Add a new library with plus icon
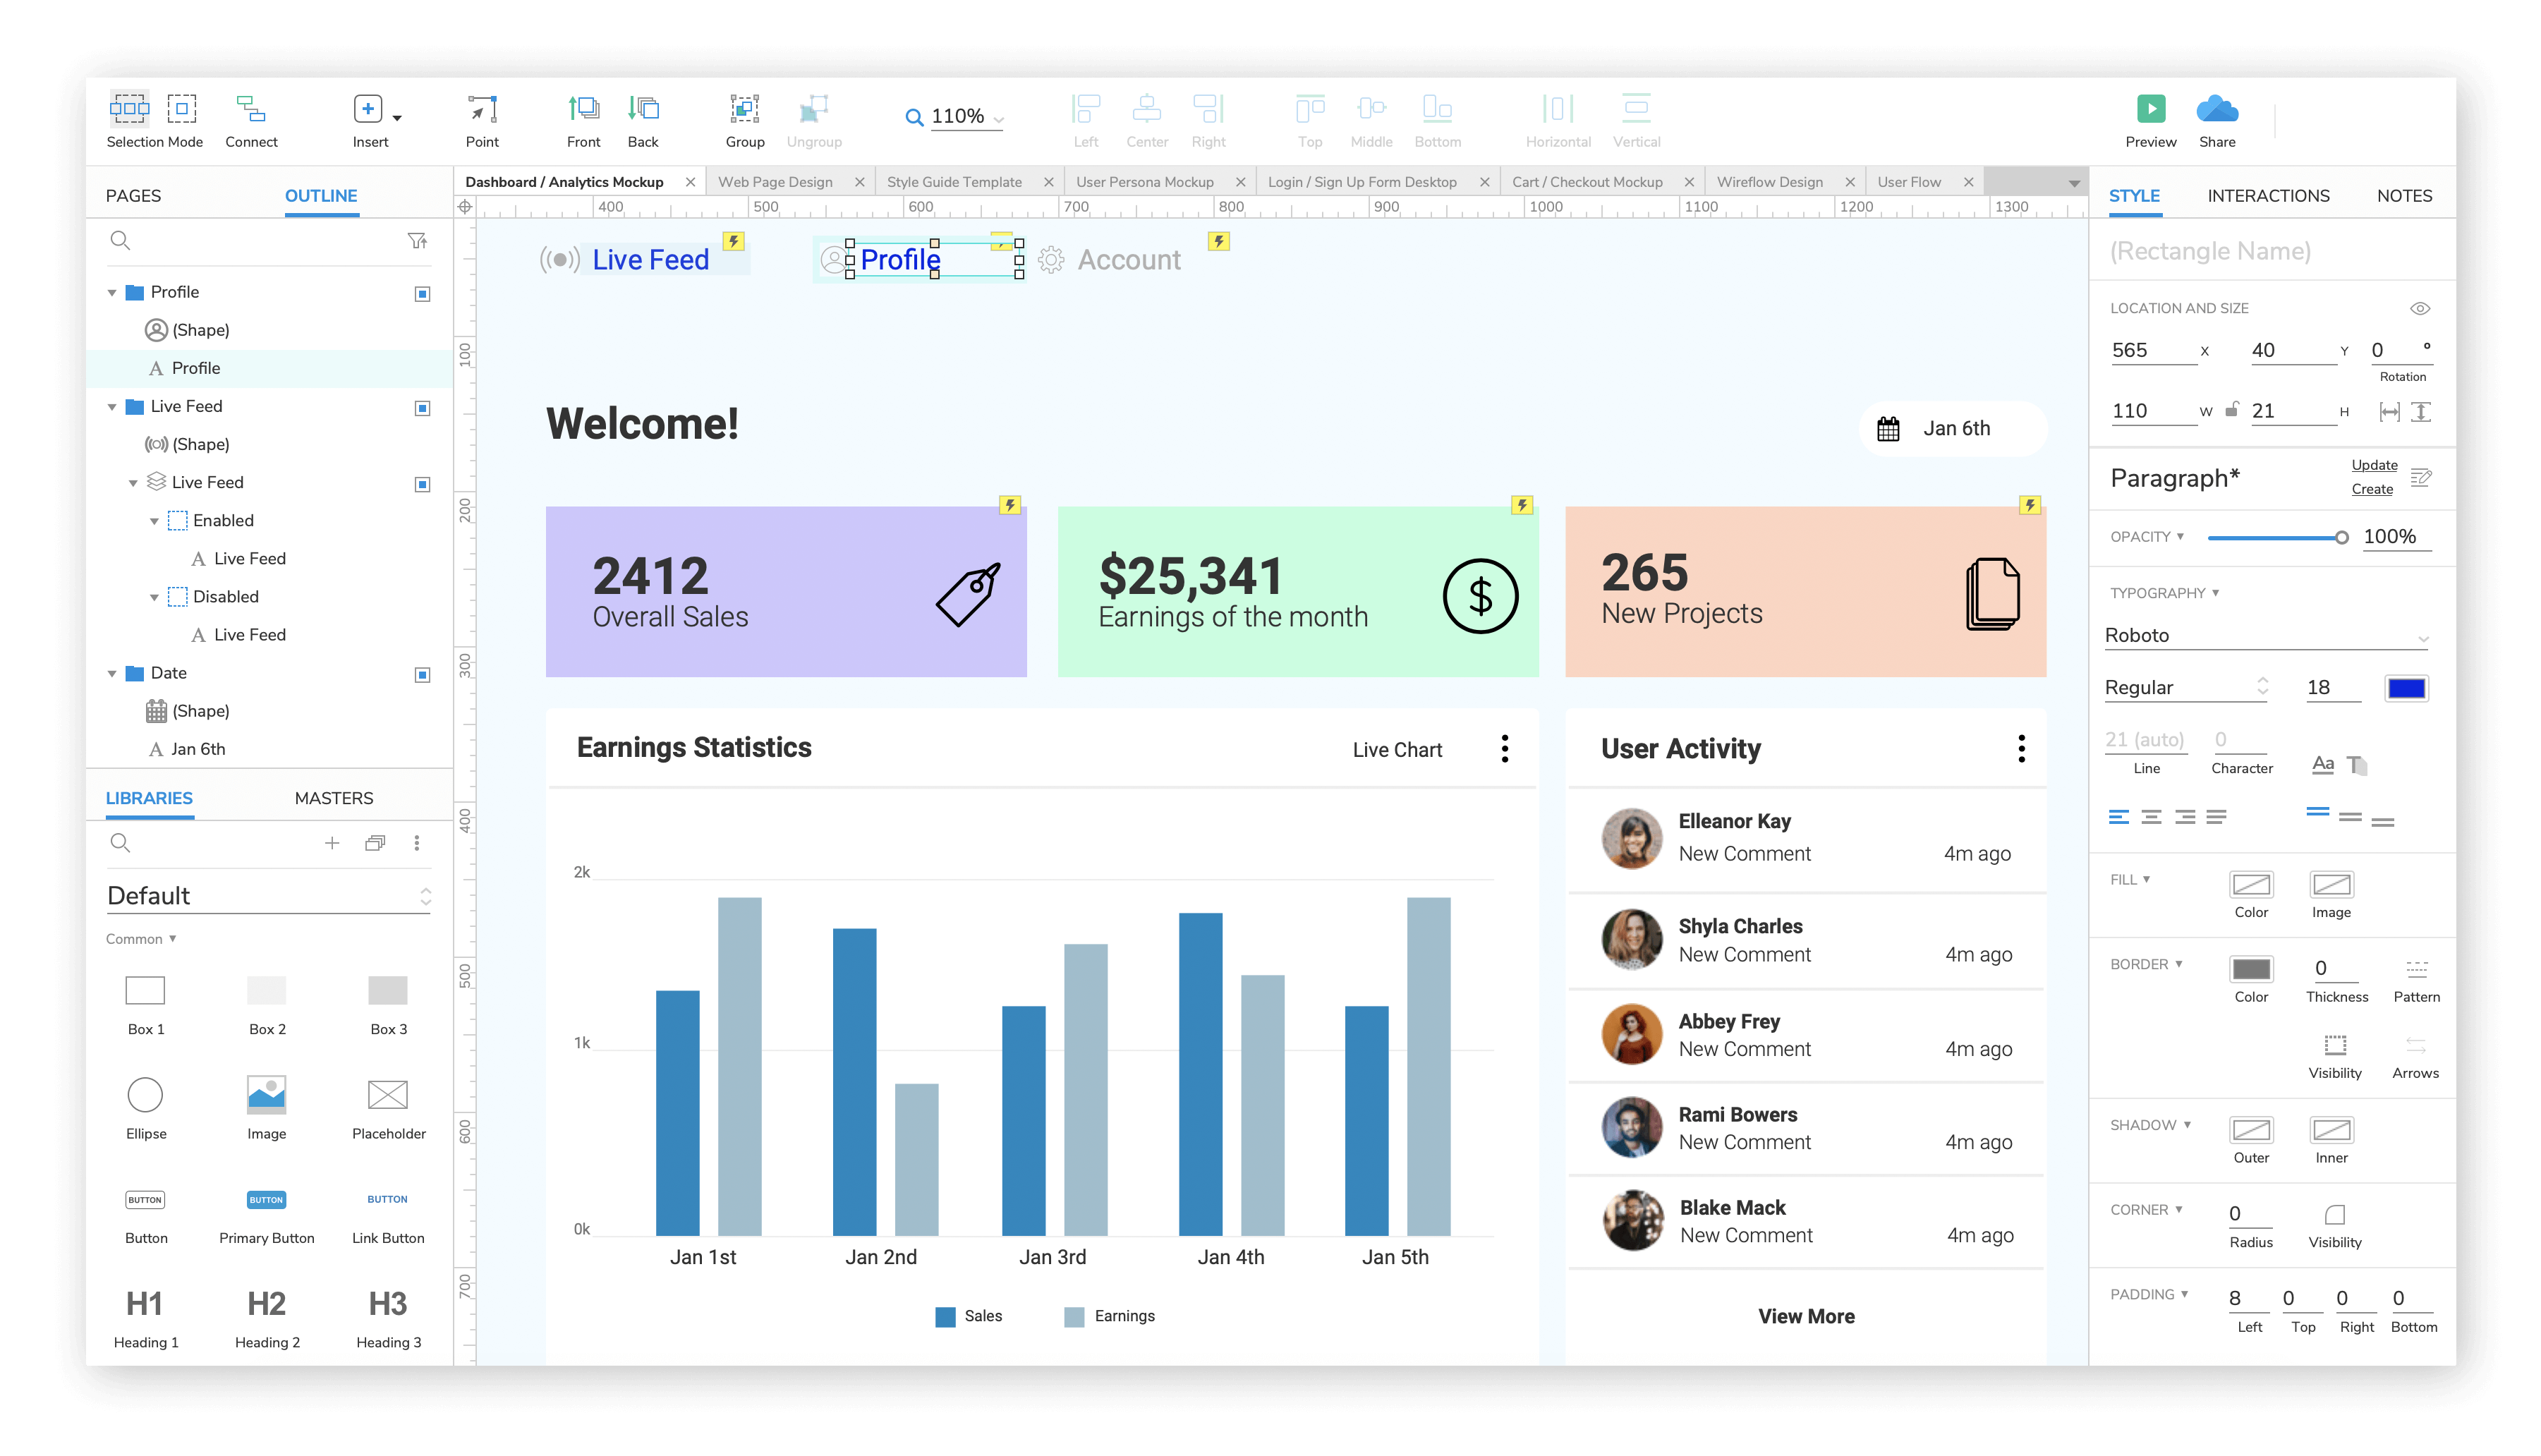Viewport: 2541px width, 1456px height. (x=332, y=843)
